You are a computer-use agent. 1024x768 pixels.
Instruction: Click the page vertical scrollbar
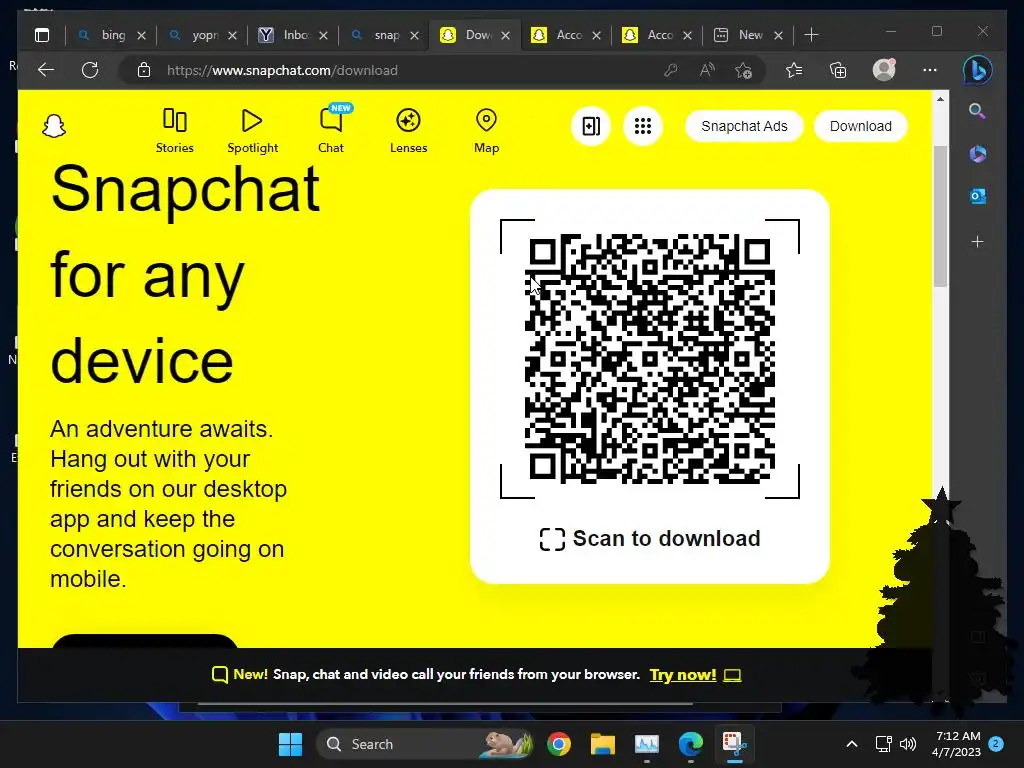click(940, 216)
